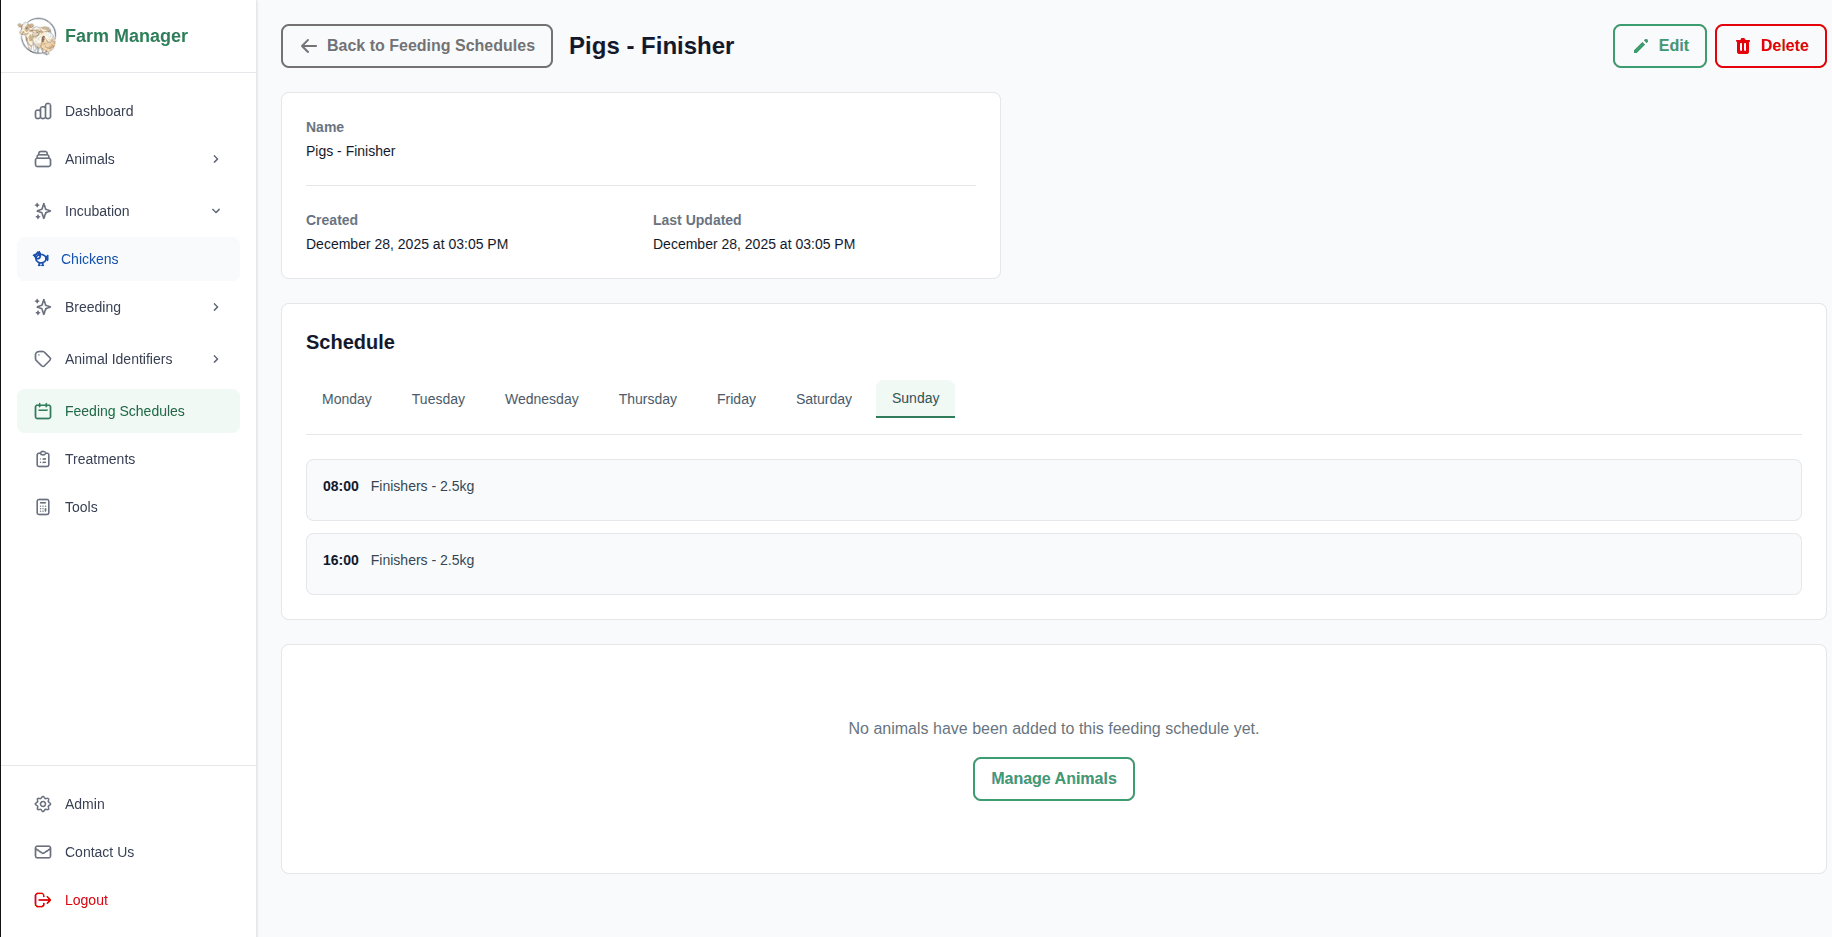Image resolution: width=1832 pixels, height=937 pixels.
Task: Click the Animal Identifiers tag icon
Action: (x=43, y=359)
